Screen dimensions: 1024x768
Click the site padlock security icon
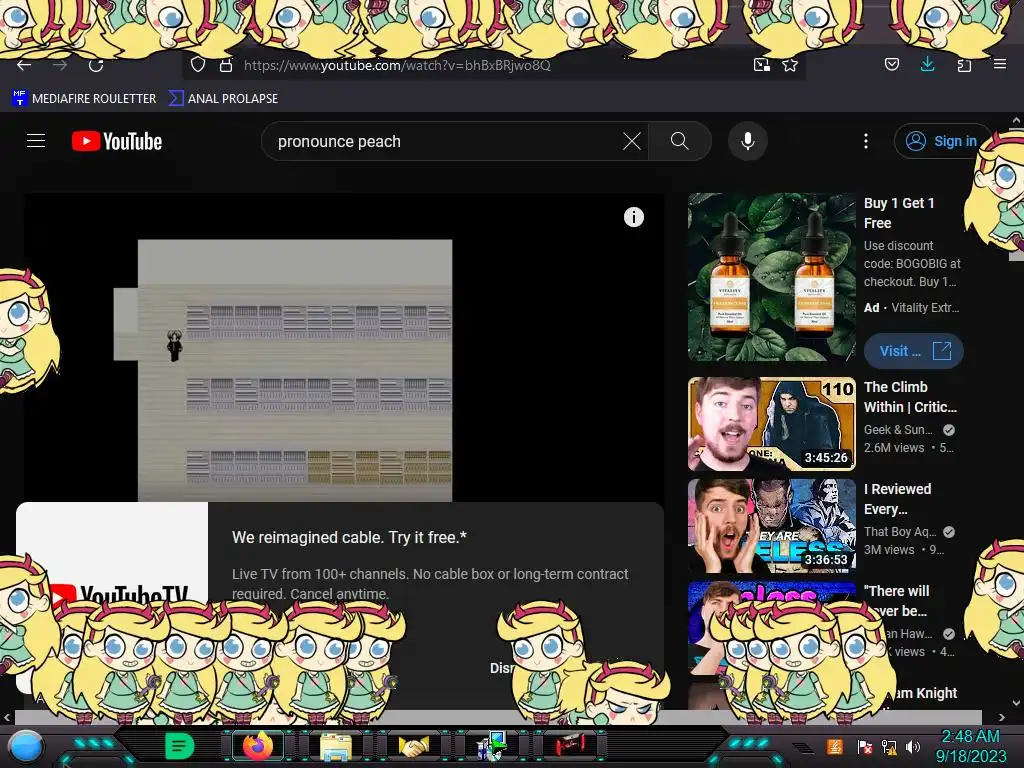pyautogui.click(x=226, y=65)
